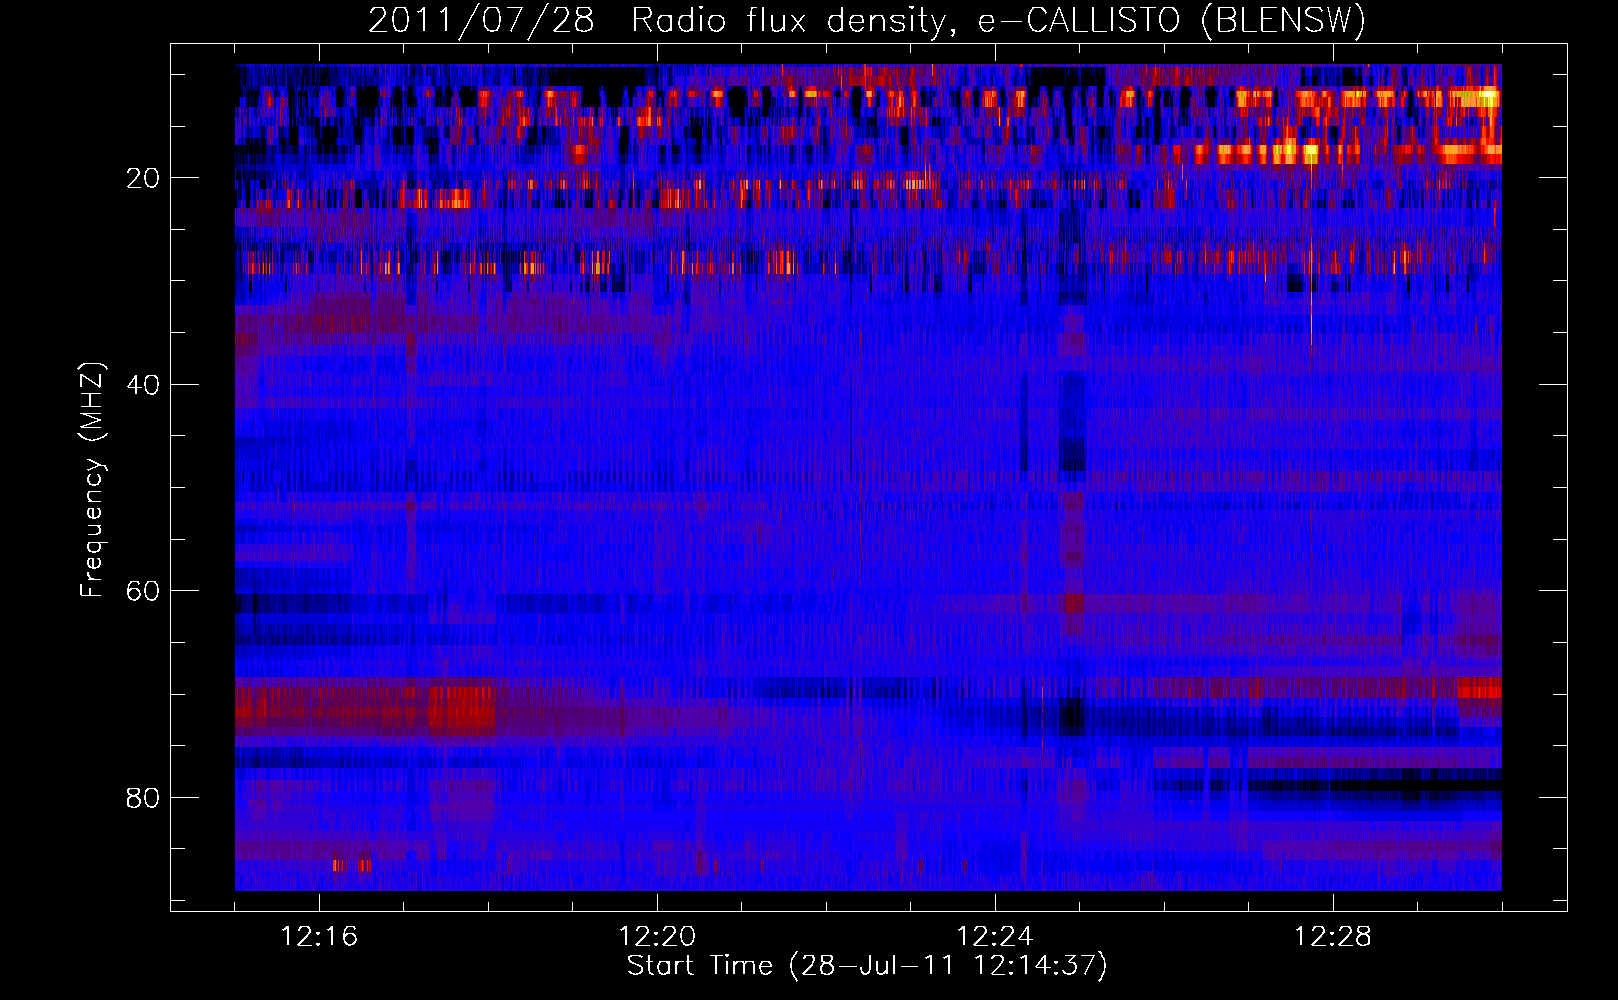Viewport: 1618px width, 1000px height.
Task: Click the 60 MHz frequency tick label
Action: point(144,591)
